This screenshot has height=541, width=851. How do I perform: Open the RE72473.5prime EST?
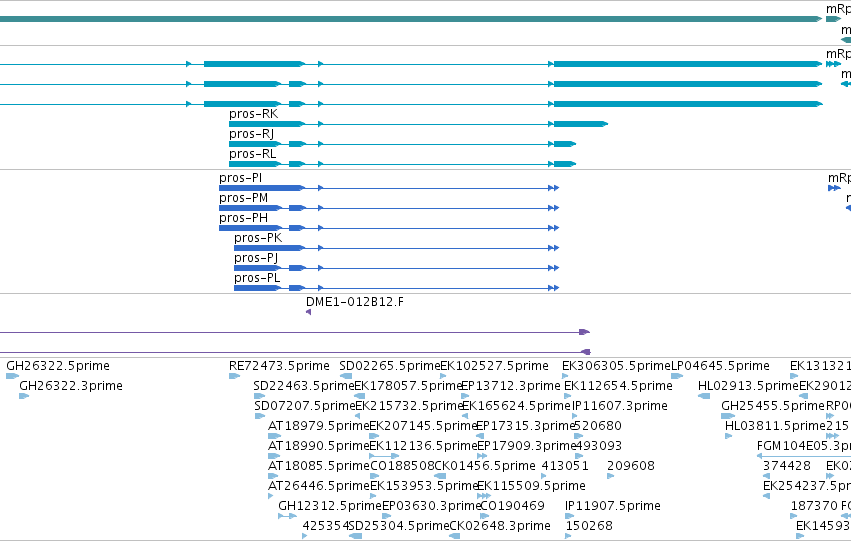[x=279, y=366]
